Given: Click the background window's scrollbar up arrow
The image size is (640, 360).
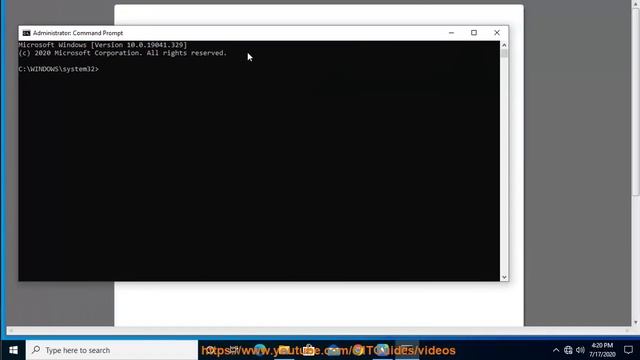Looking at the screenshot, I should click(x=636, y=3).
